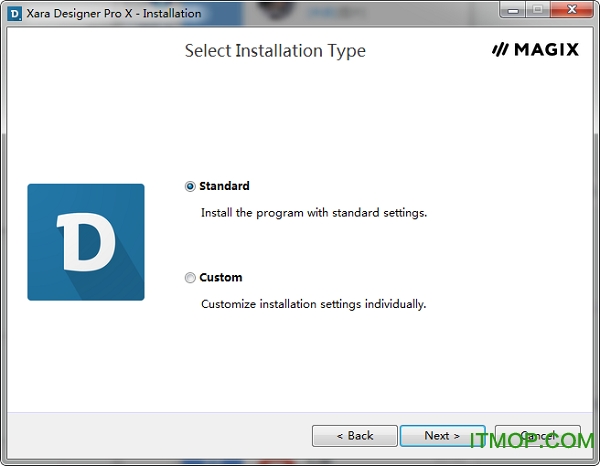Viewport: 600px width, 466px height.
Task: Go back with the Back button
Action: (355, 436)
